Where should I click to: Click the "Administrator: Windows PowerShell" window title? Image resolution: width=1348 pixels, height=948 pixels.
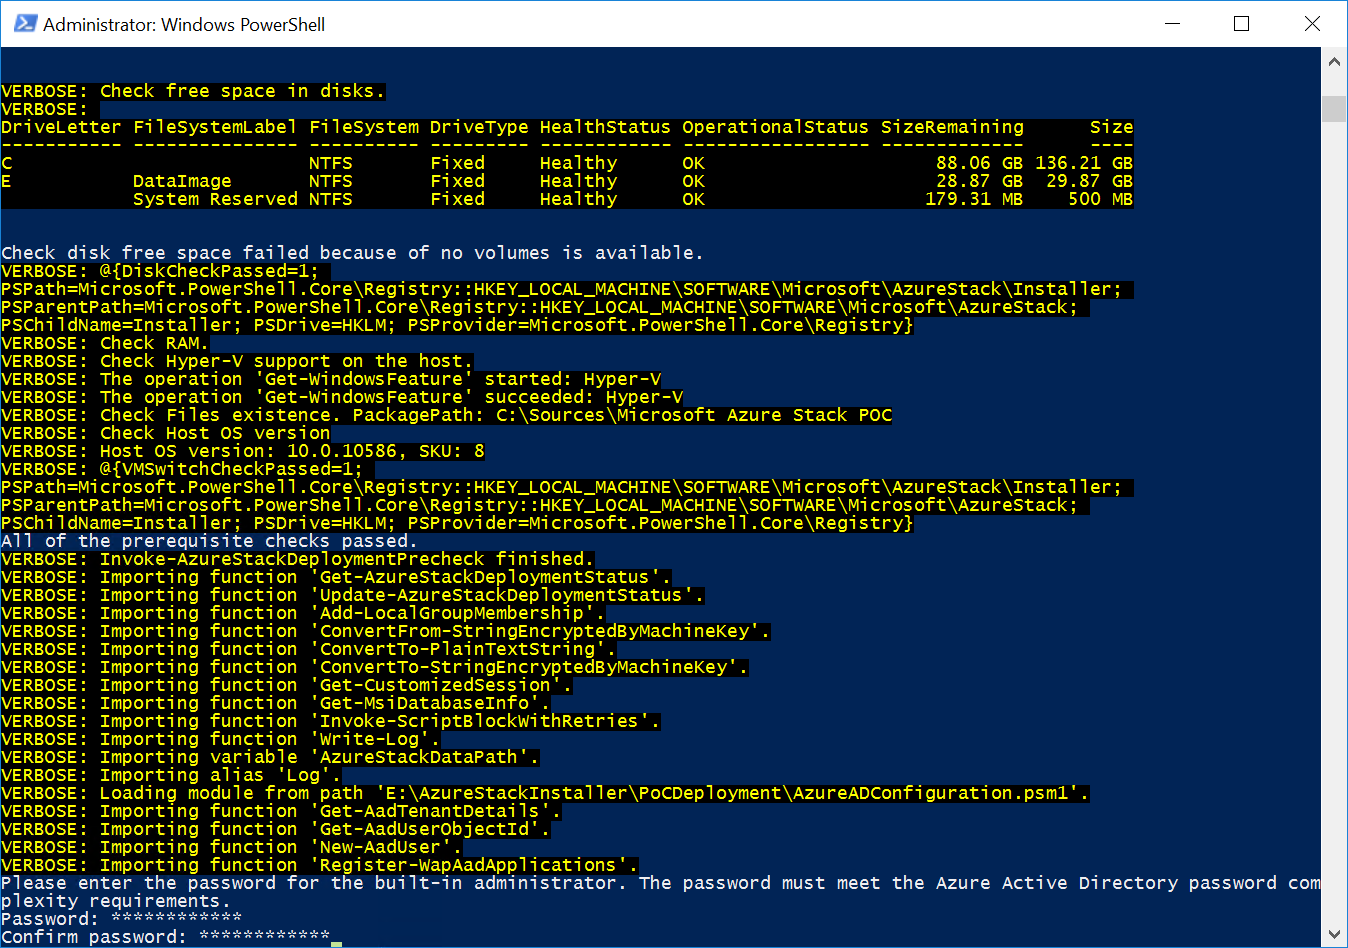click(x=184, y=25)
